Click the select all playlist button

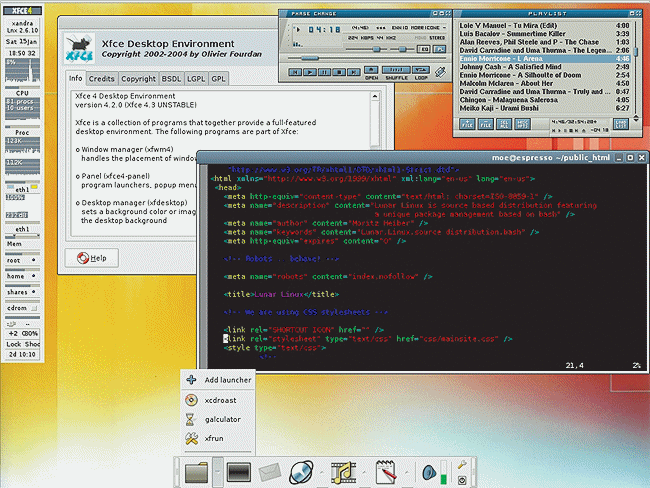(504, 124)
